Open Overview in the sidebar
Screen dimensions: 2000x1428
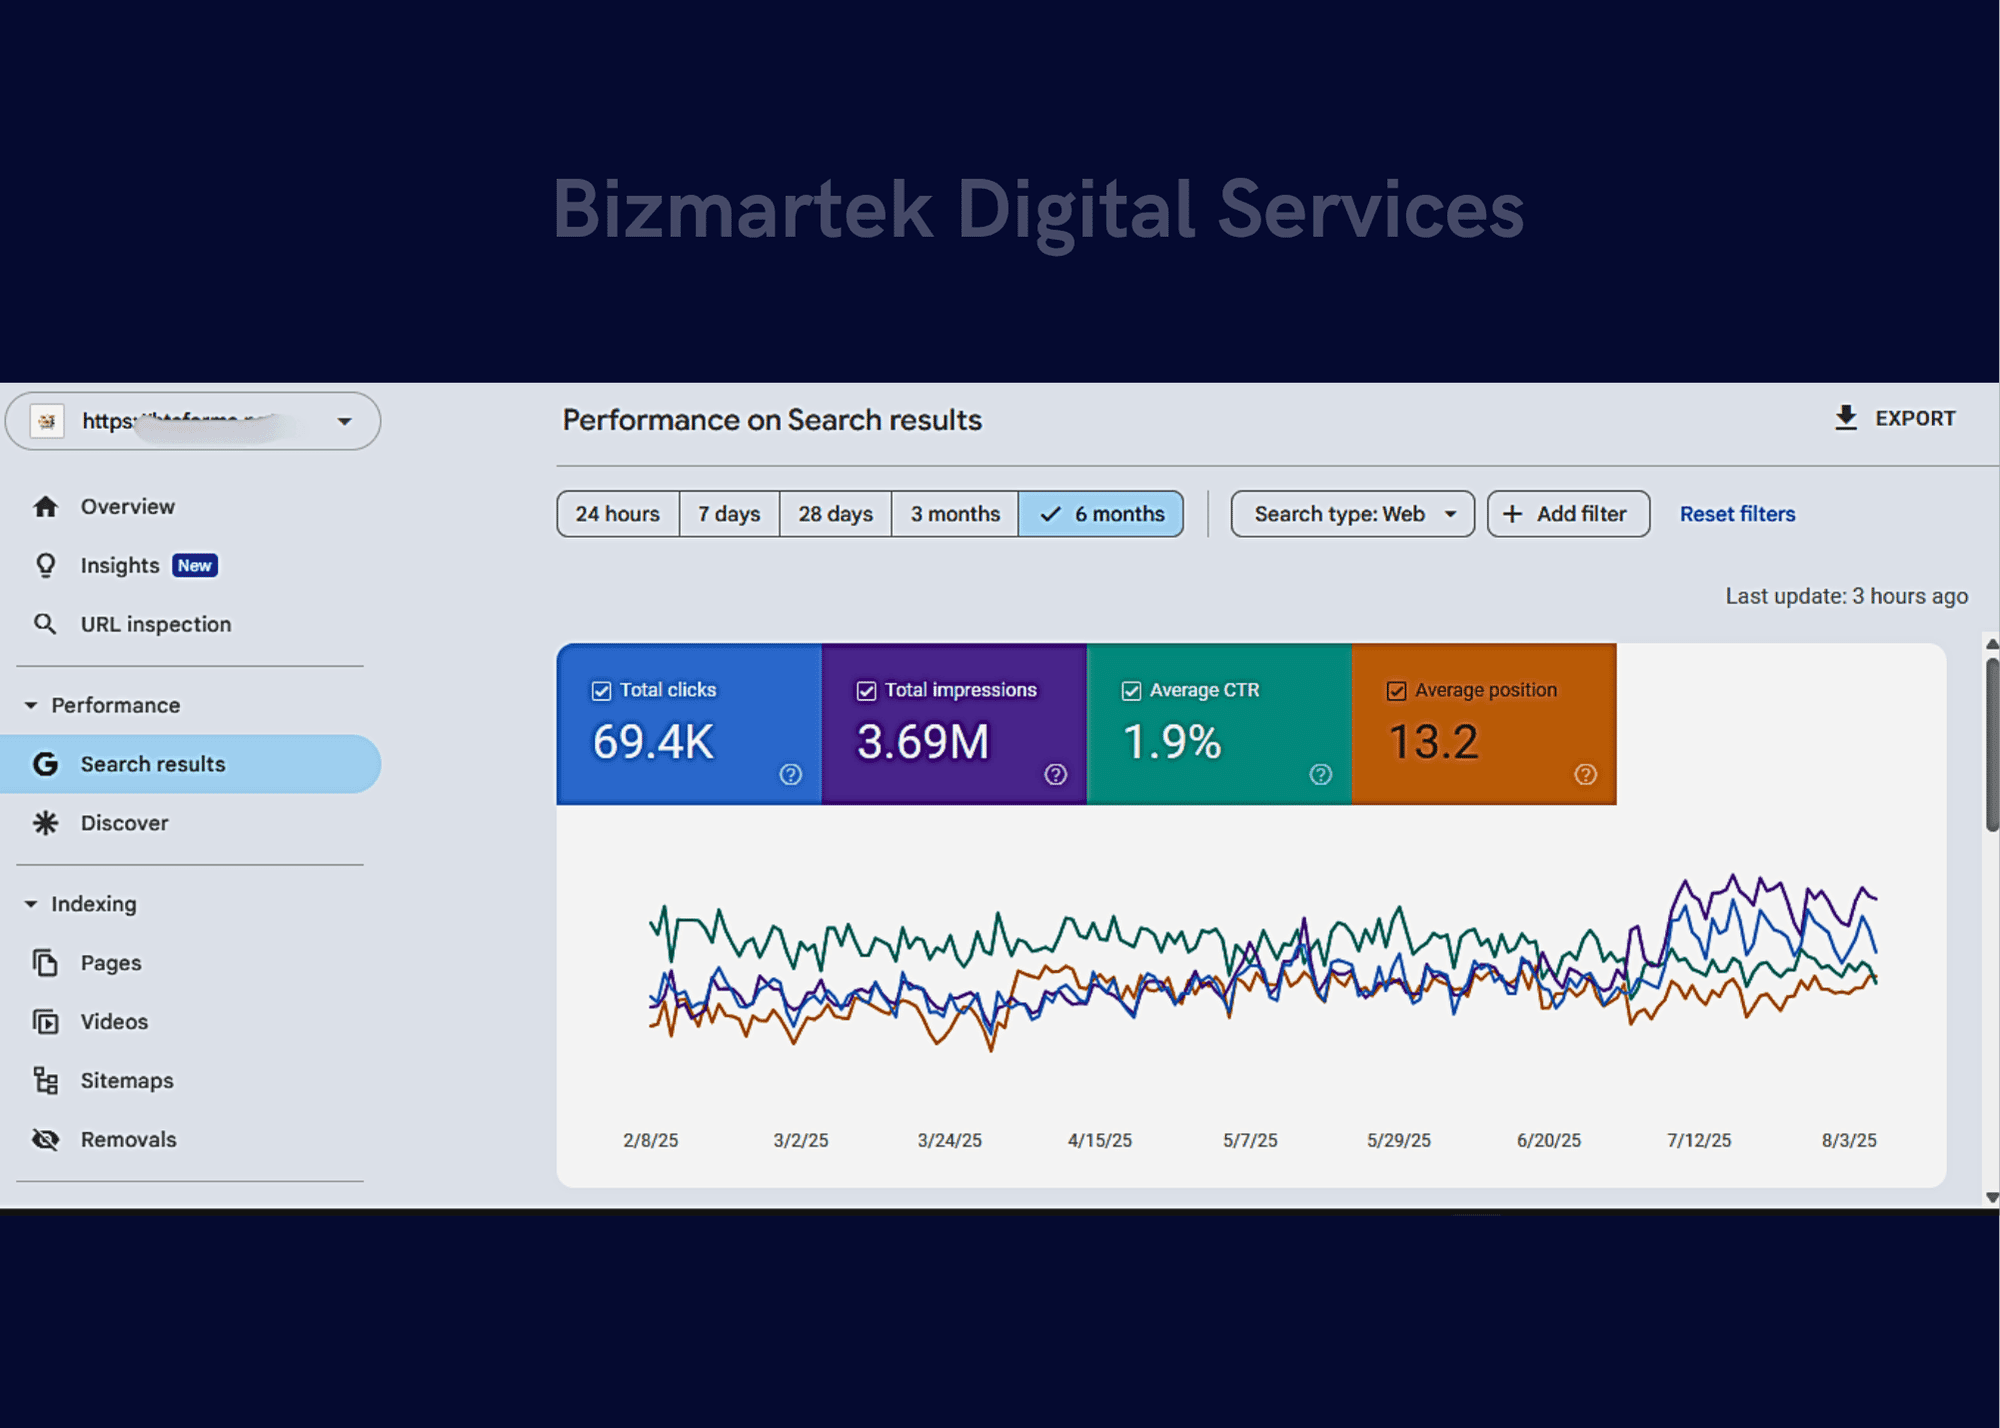coord(190,507)
